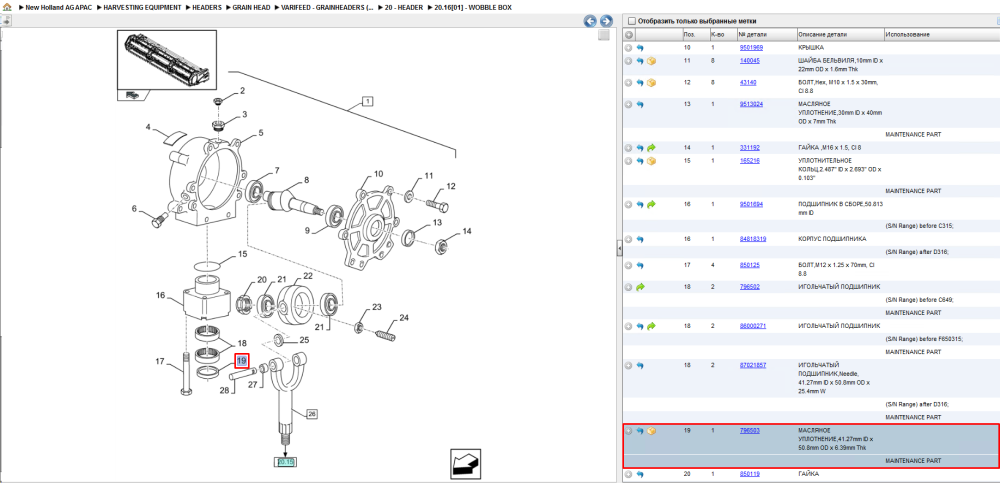Screen dimensions: 1000x483
Task: Collapse the parts list panel with splitter handle
Action: [619, 249]
